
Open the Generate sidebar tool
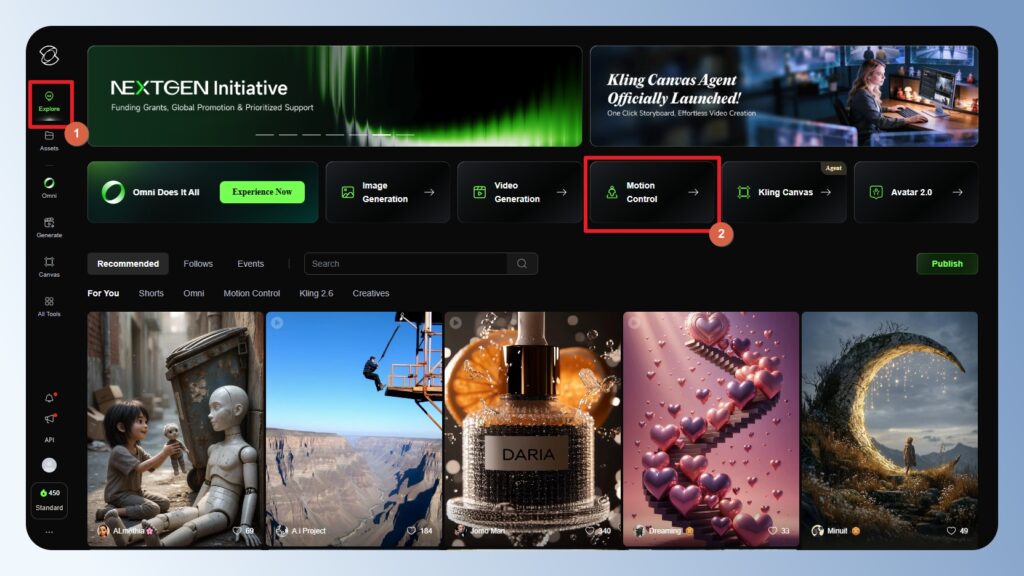pyautogui.click(x=49, y=226)
